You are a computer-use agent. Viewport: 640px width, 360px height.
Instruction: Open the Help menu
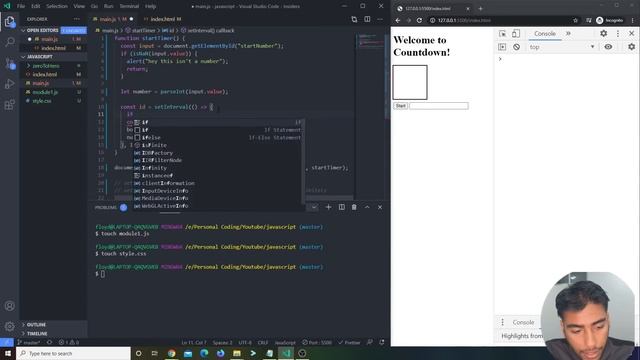tap(151, 6)
